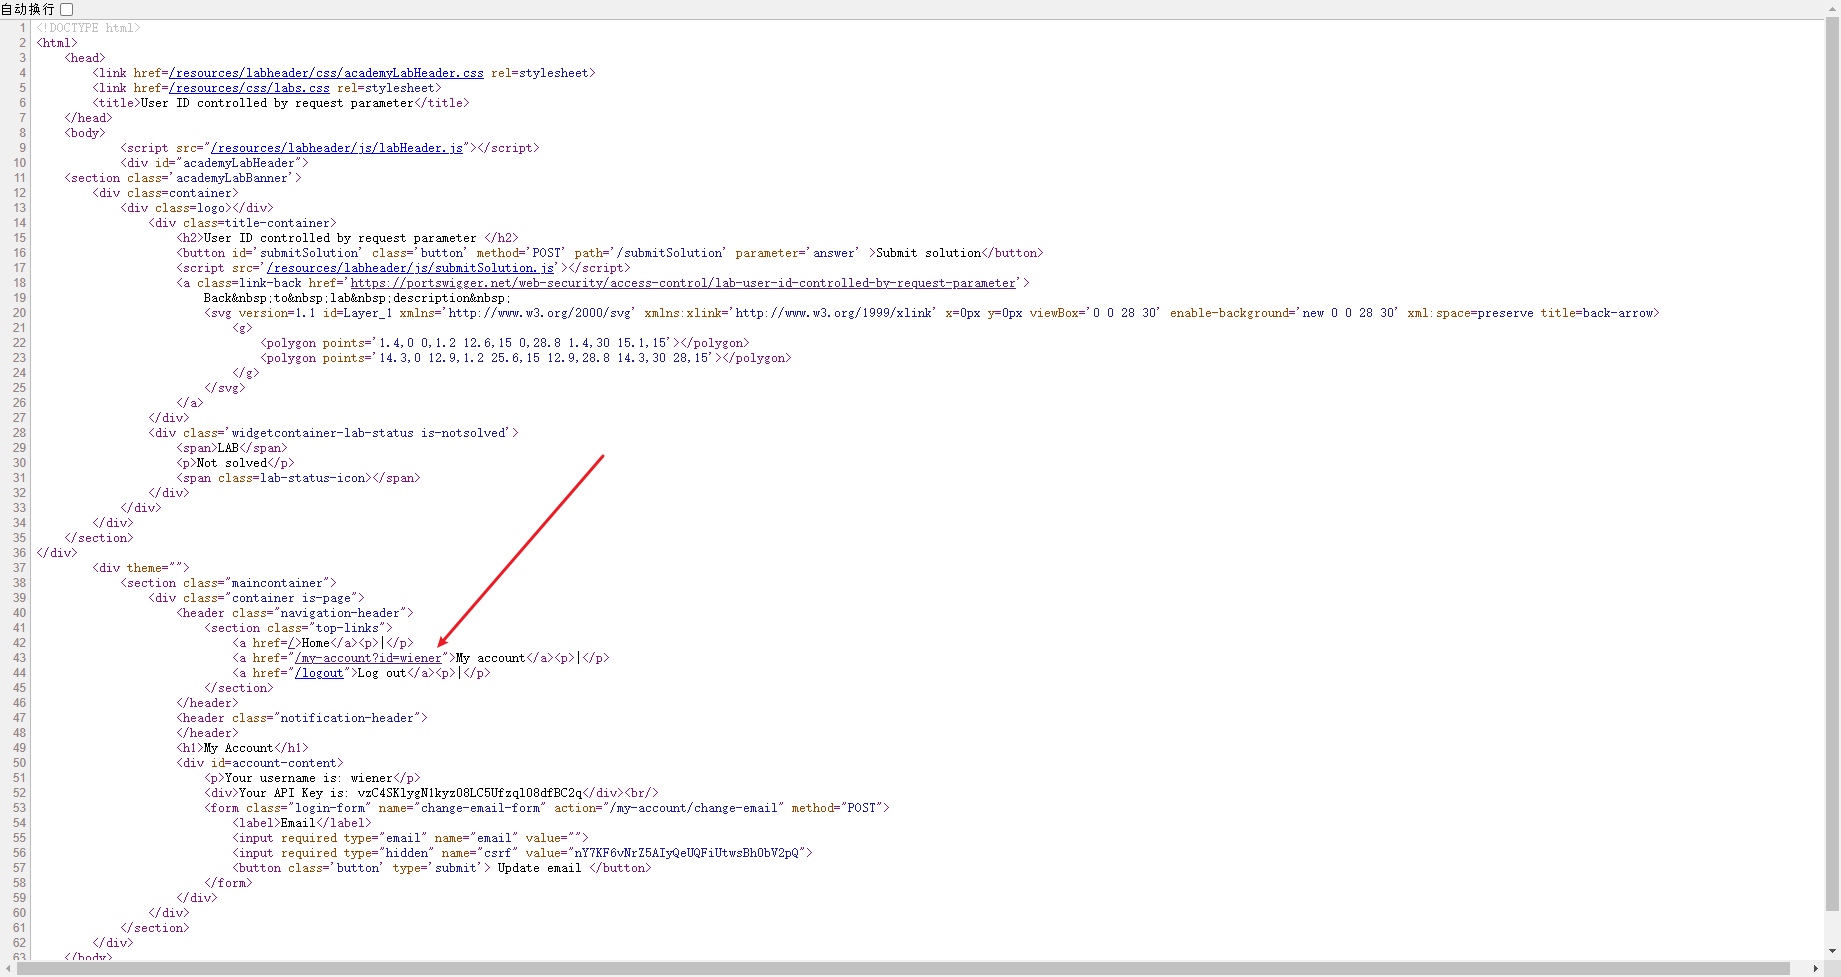This screenshot has height=977, width=1841.
Task: Click line number 52 in the gutter
Action: pyautogui.click(x=19, y=793)
